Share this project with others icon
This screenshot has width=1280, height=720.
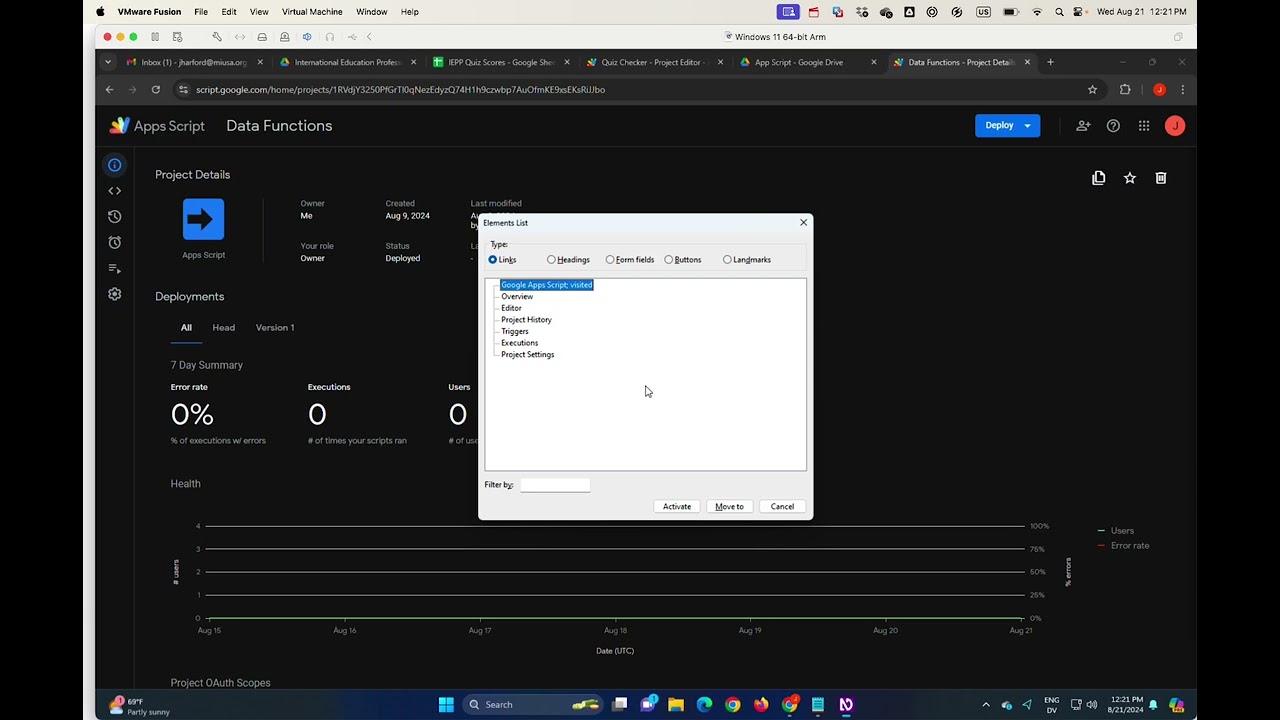(x=1083, y=126)
